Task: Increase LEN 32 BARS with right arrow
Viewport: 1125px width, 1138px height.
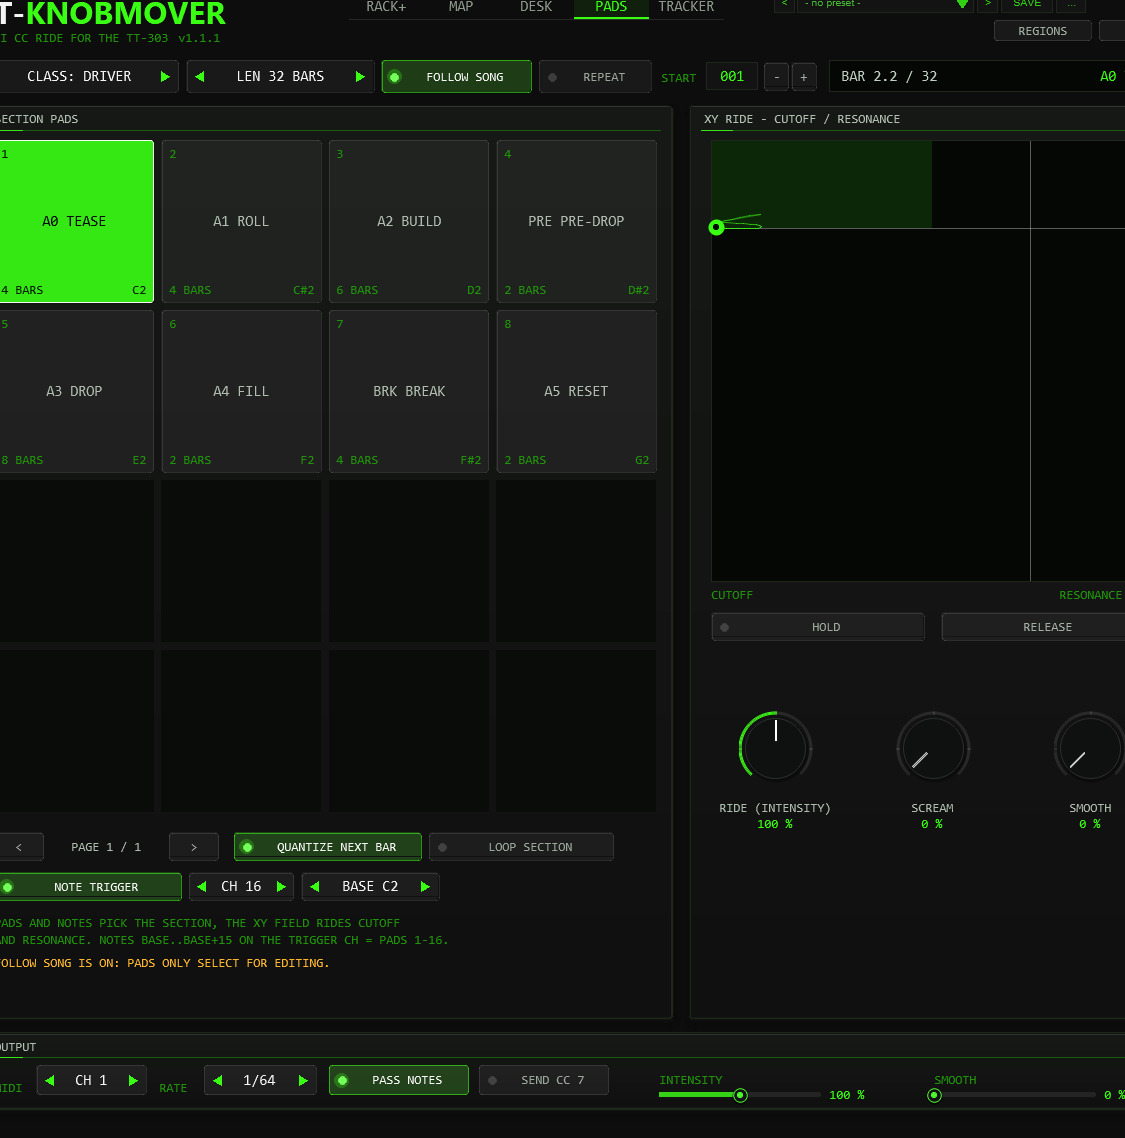Action: 360,77
